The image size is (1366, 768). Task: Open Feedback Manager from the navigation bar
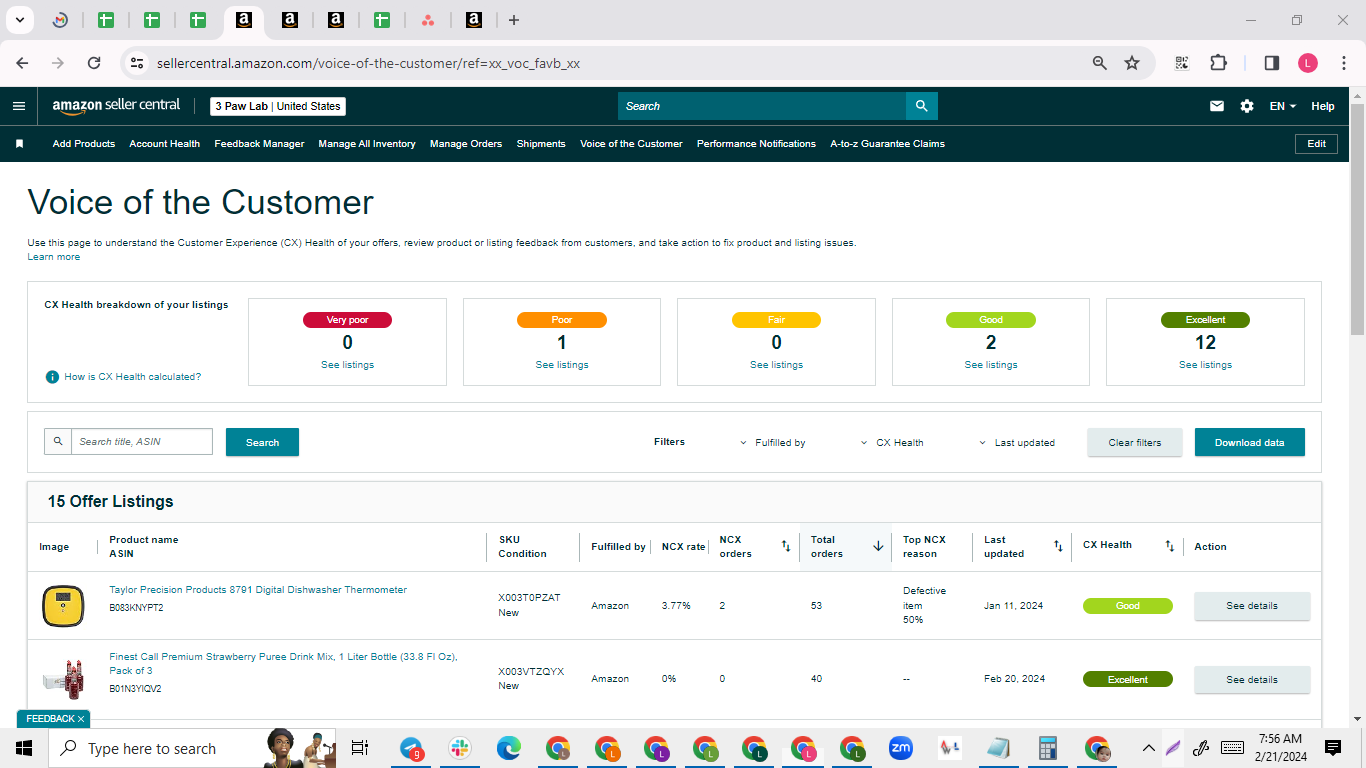259,144
